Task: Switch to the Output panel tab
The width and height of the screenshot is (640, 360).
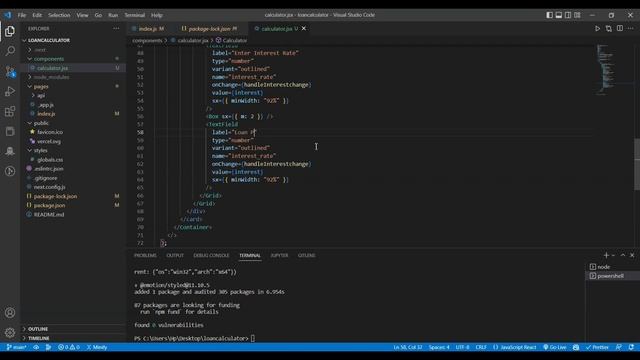Action: click(x=175, y=255)
